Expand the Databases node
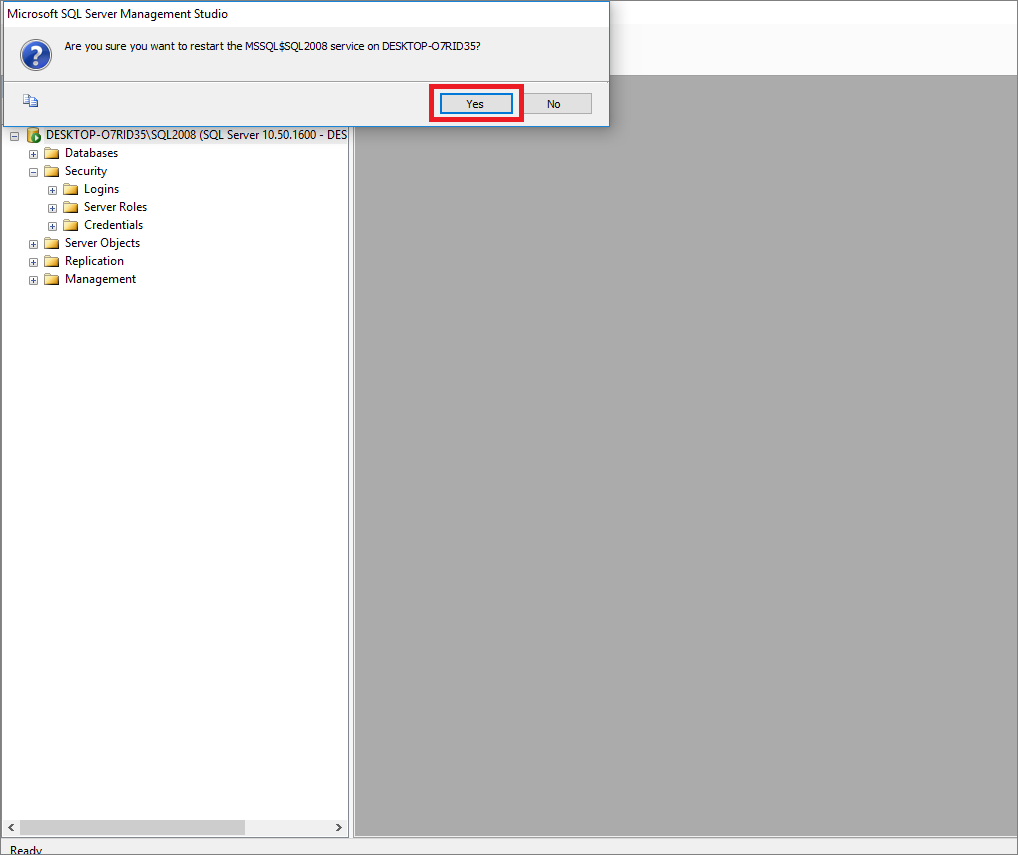The width and height of the screenshot is (1018, 855). pos(33,155)
